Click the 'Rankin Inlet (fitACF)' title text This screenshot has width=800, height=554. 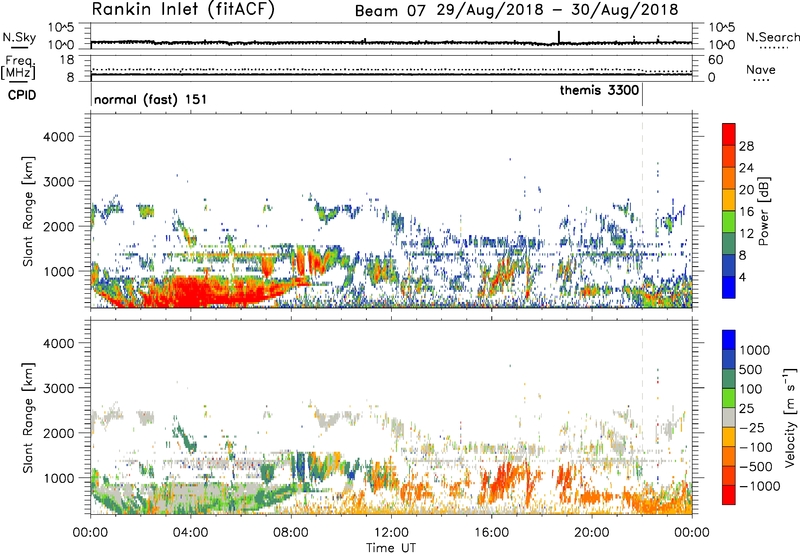pos(183,10)
